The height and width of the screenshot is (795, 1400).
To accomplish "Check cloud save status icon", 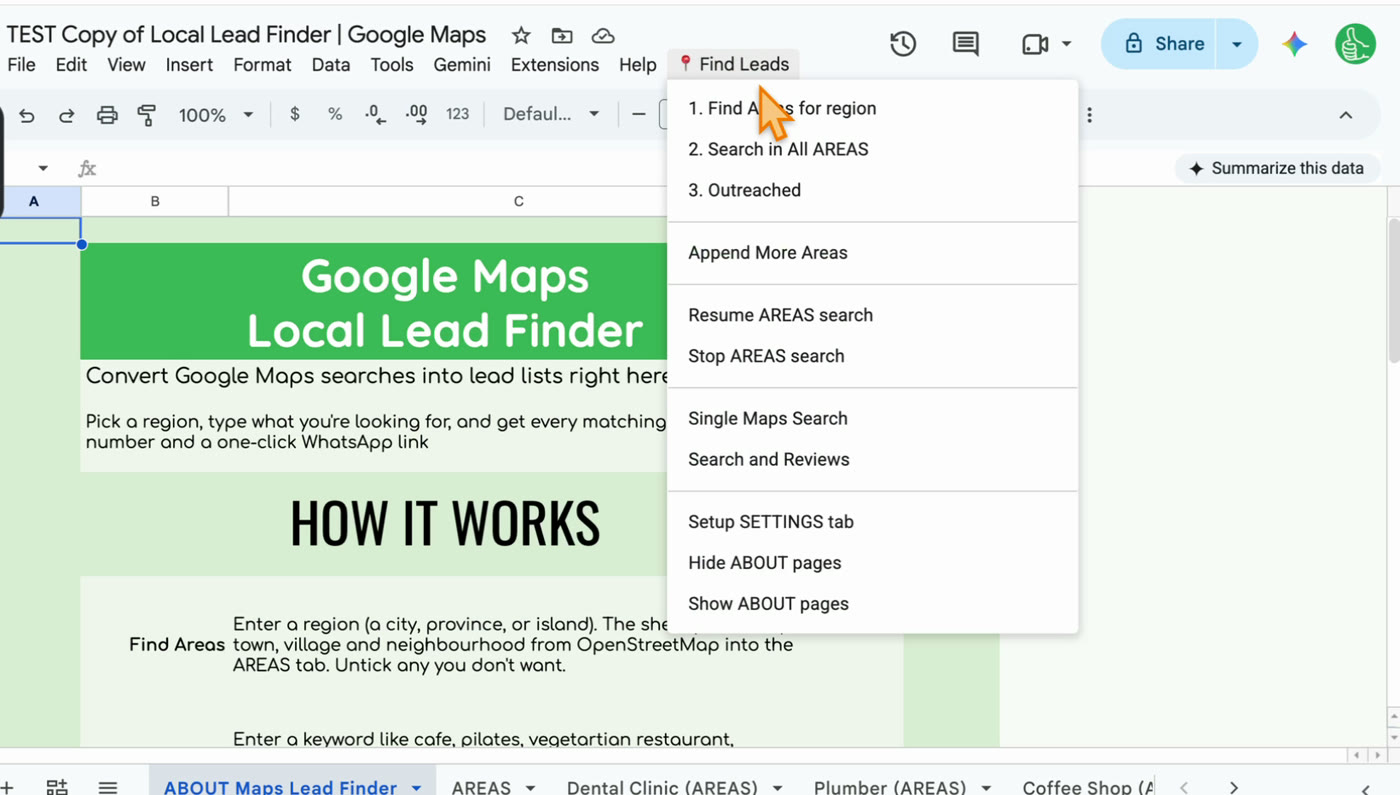I will (x=603, y=36).
